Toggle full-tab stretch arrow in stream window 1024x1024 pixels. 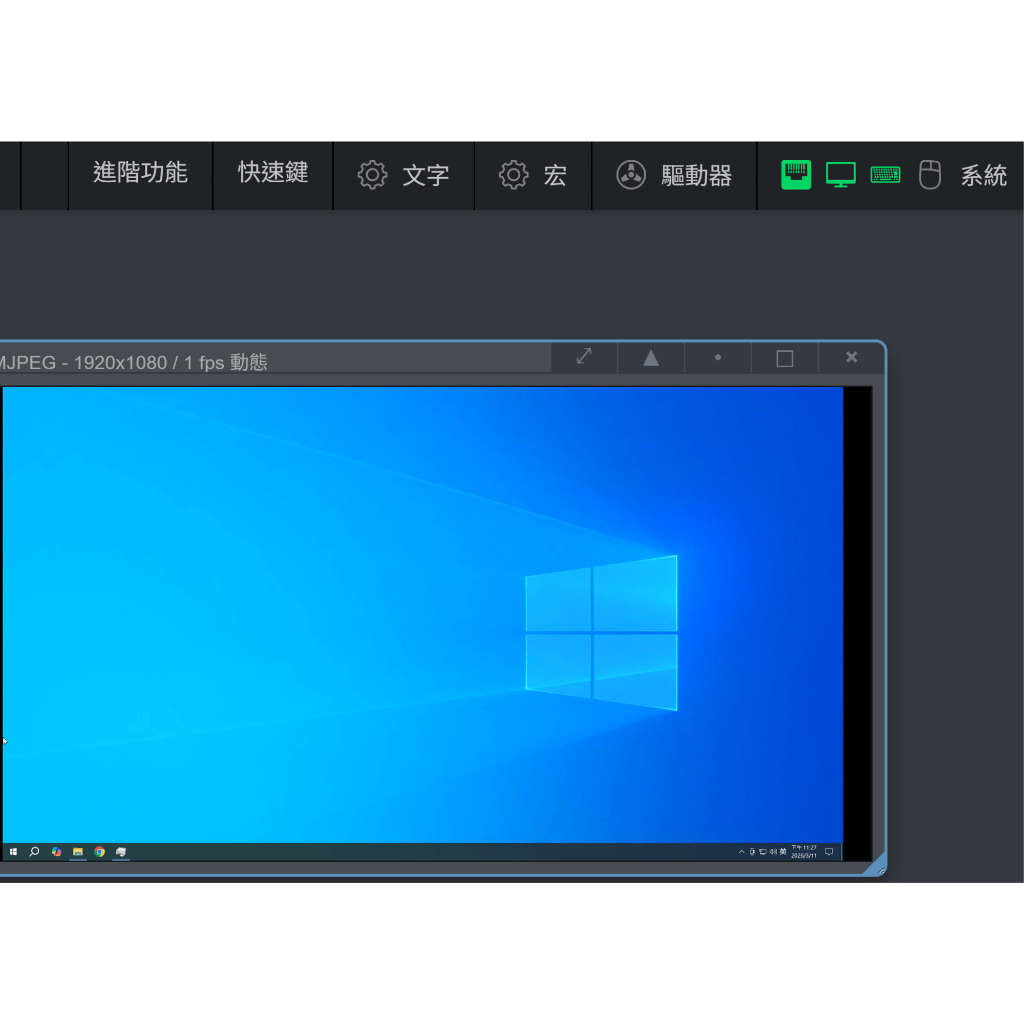tap(584, 357)
